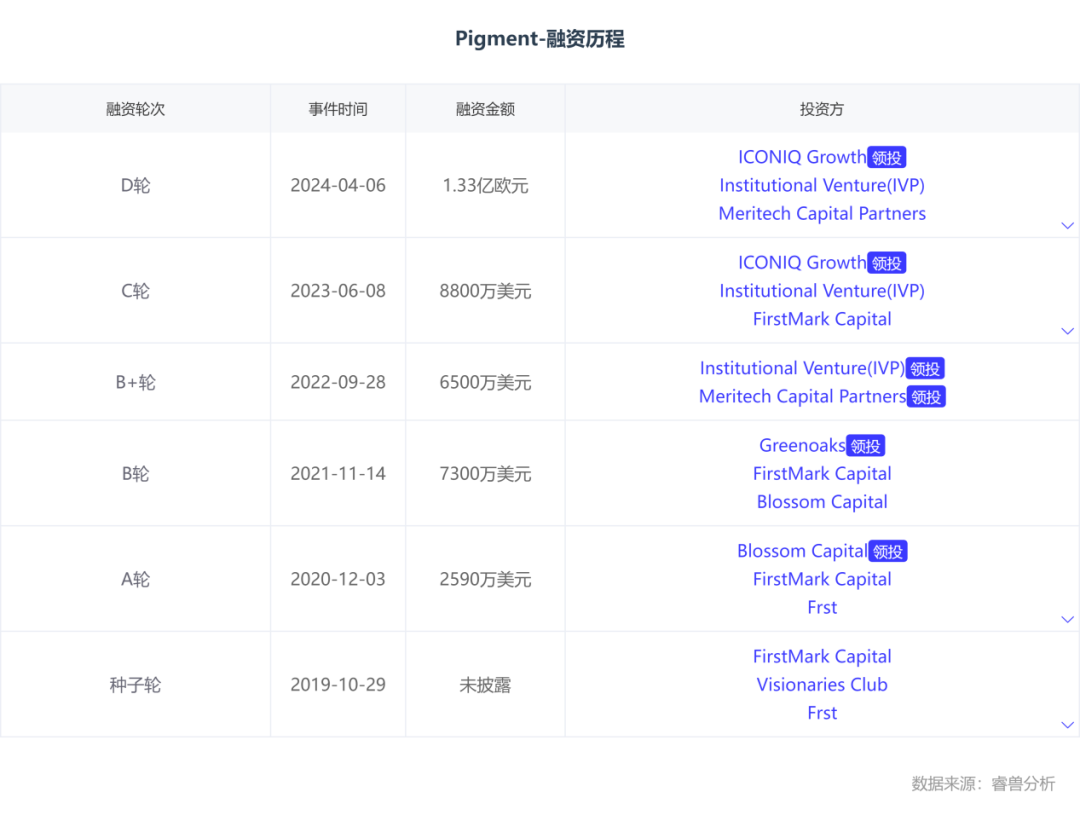Expand investor list for 种子轮 row
The height and width of the screenshot is (827, 1080).
tap(1067, 724)
